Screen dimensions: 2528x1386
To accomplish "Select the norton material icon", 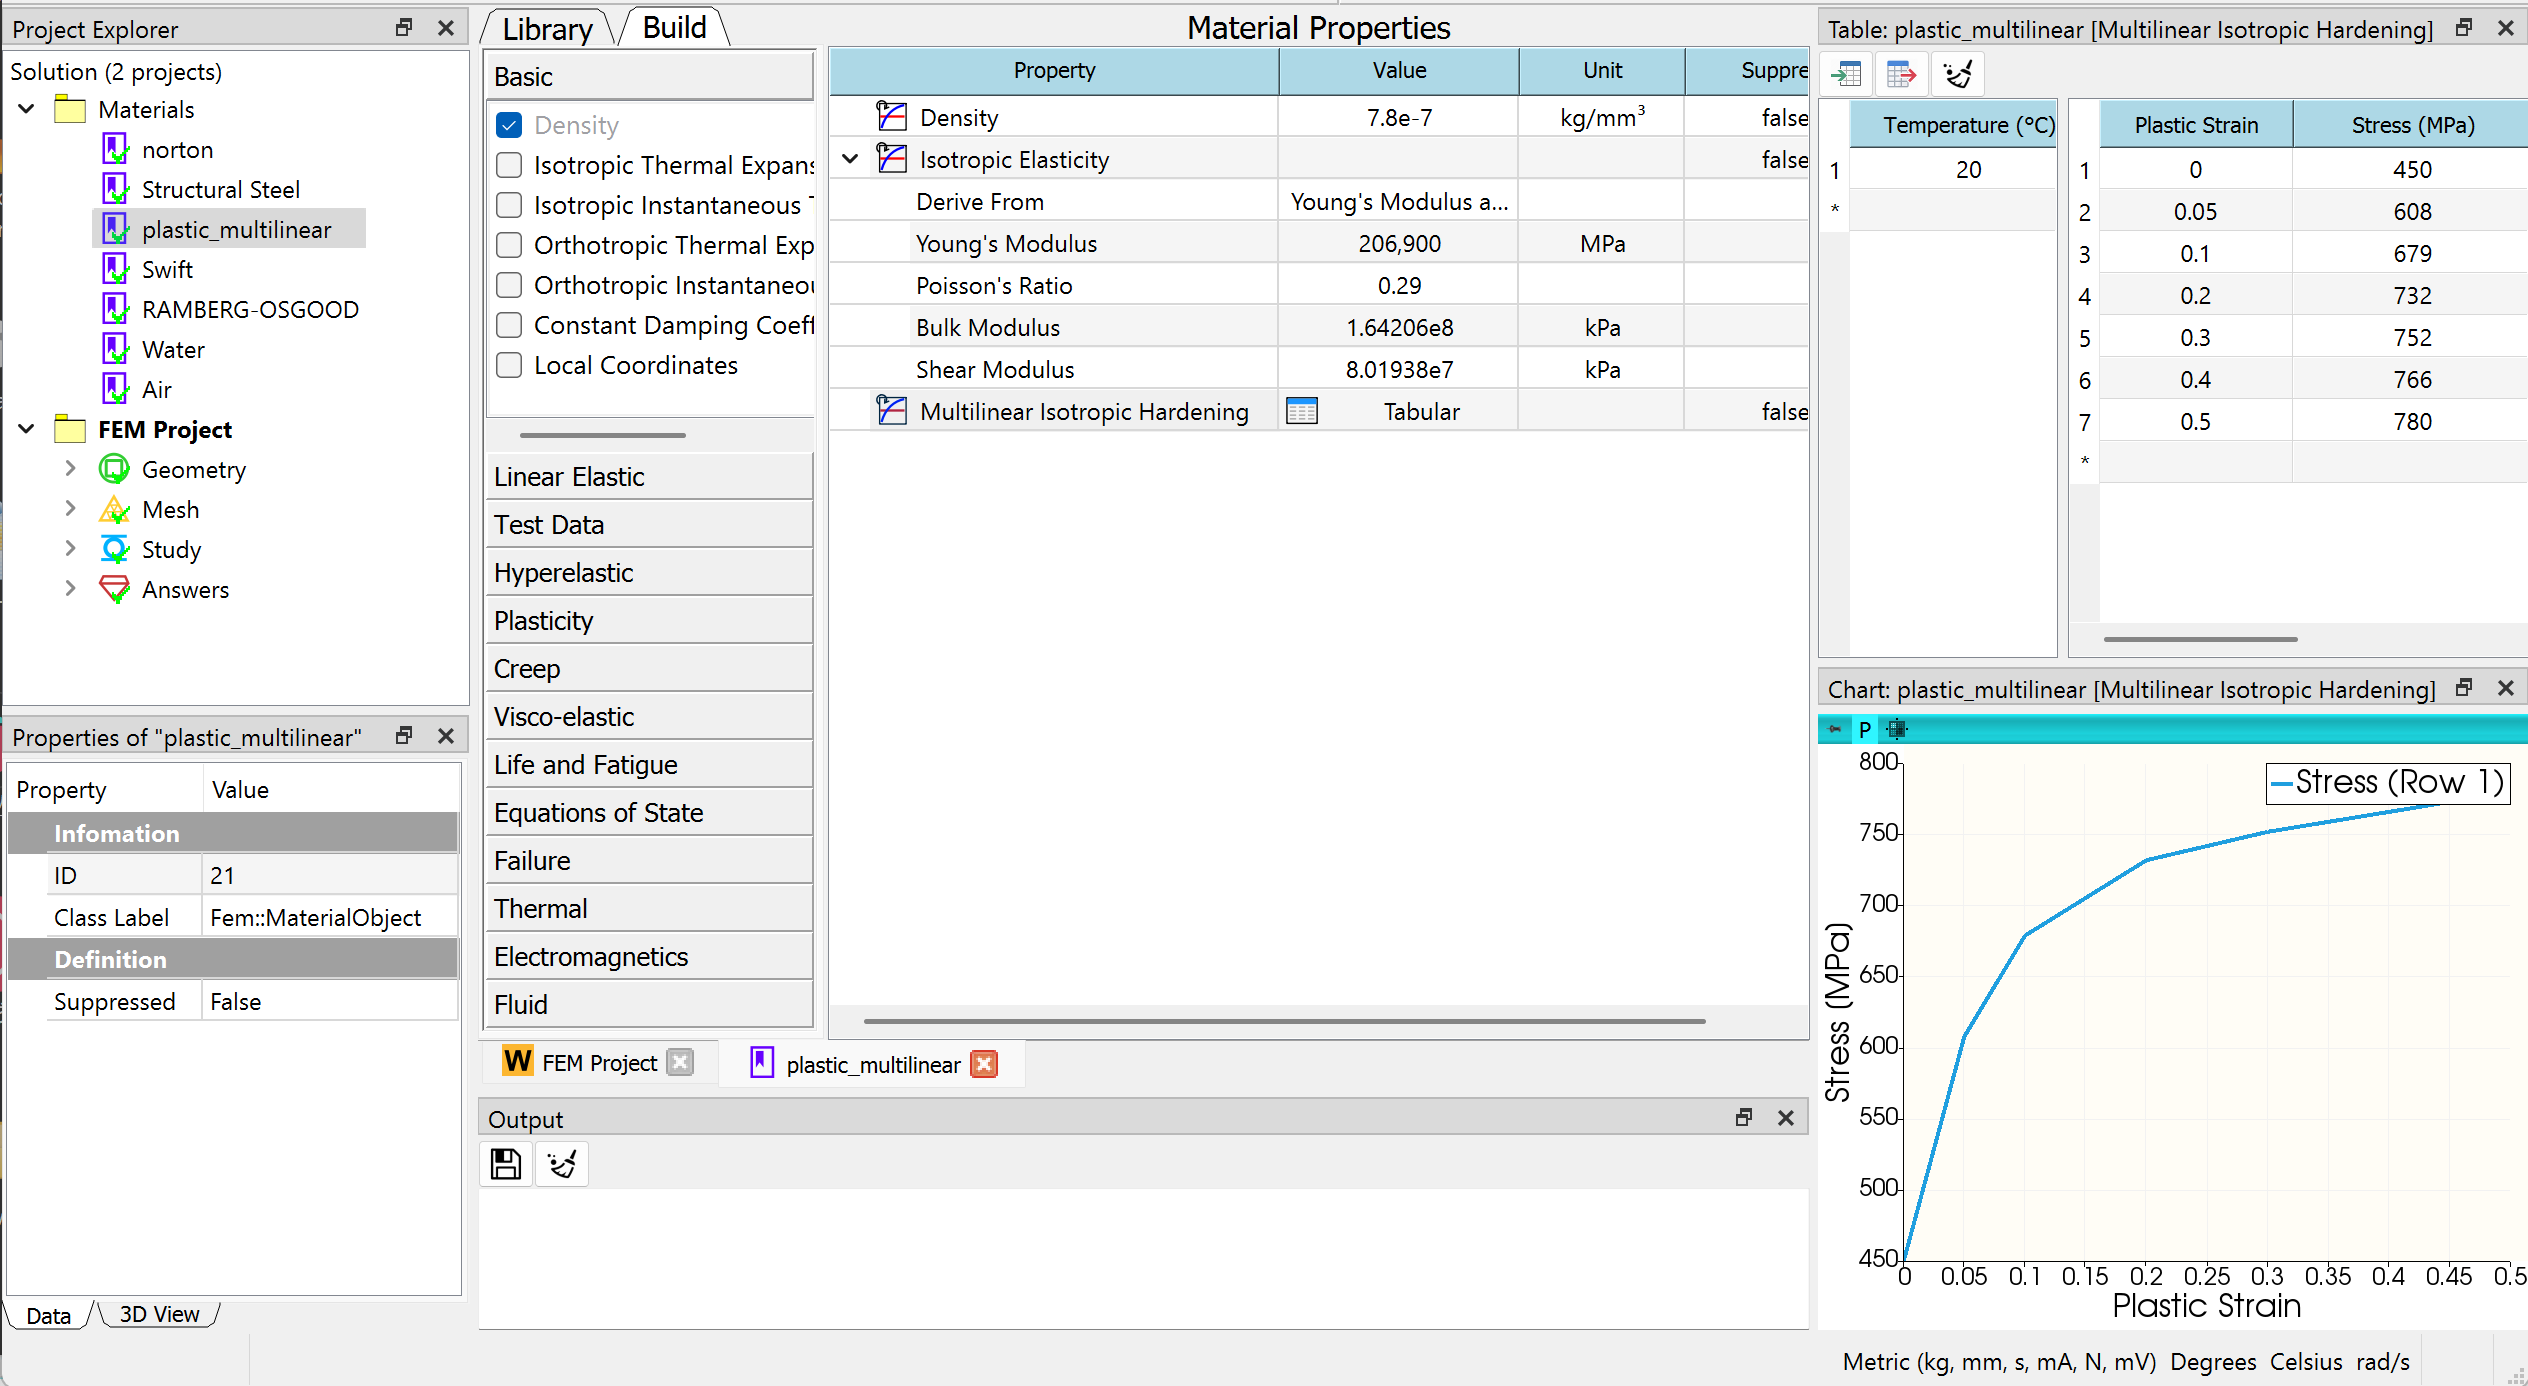I will [x=115, y=149].
